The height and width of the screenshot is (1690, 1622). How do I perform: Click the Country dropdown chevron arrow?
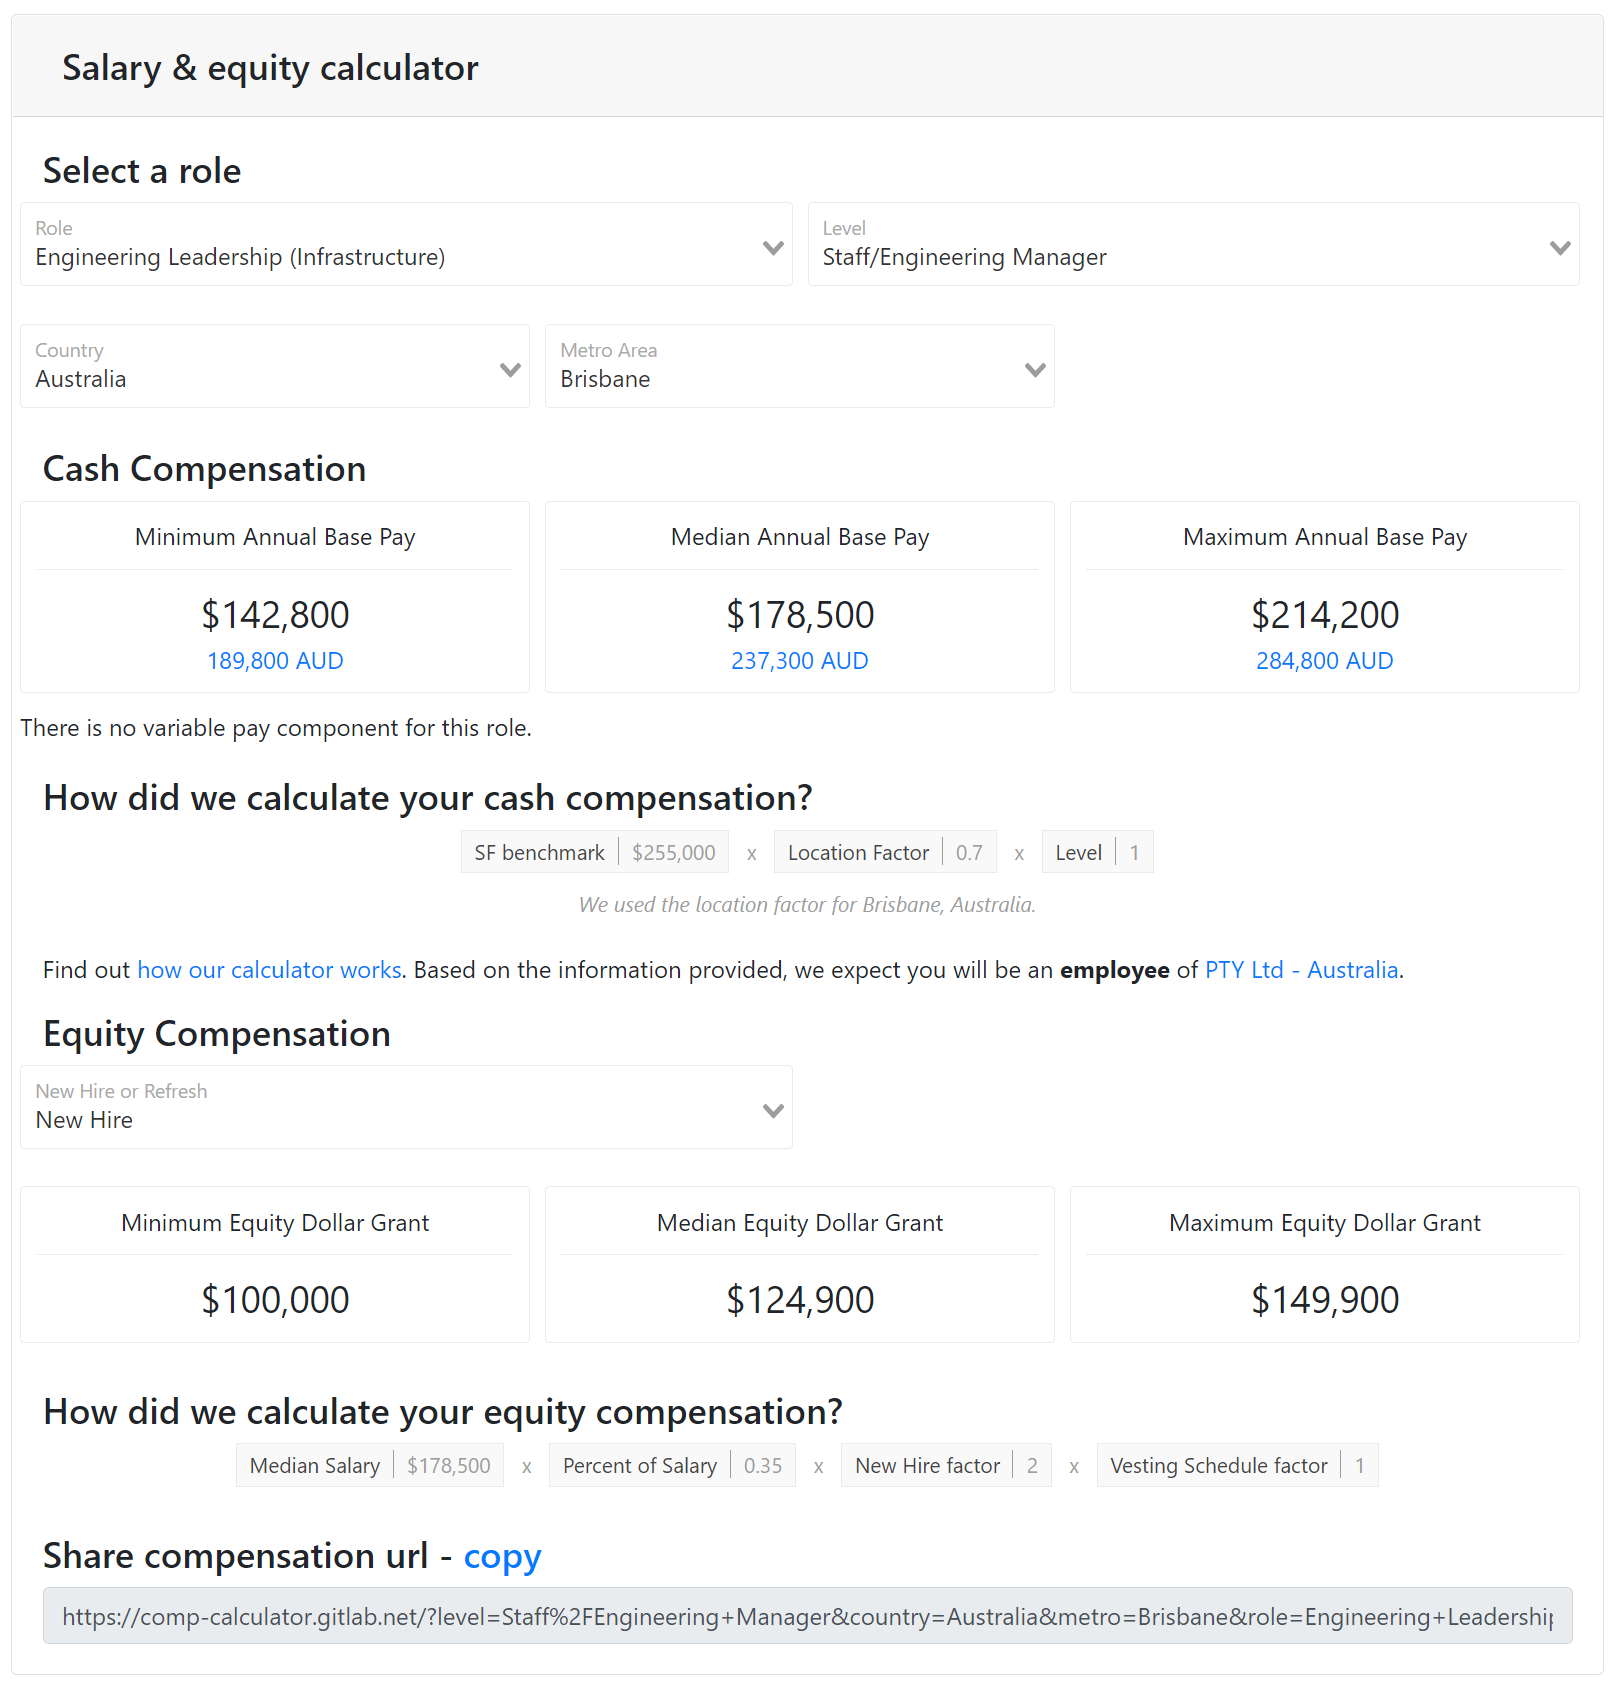(x=510, y=370)
